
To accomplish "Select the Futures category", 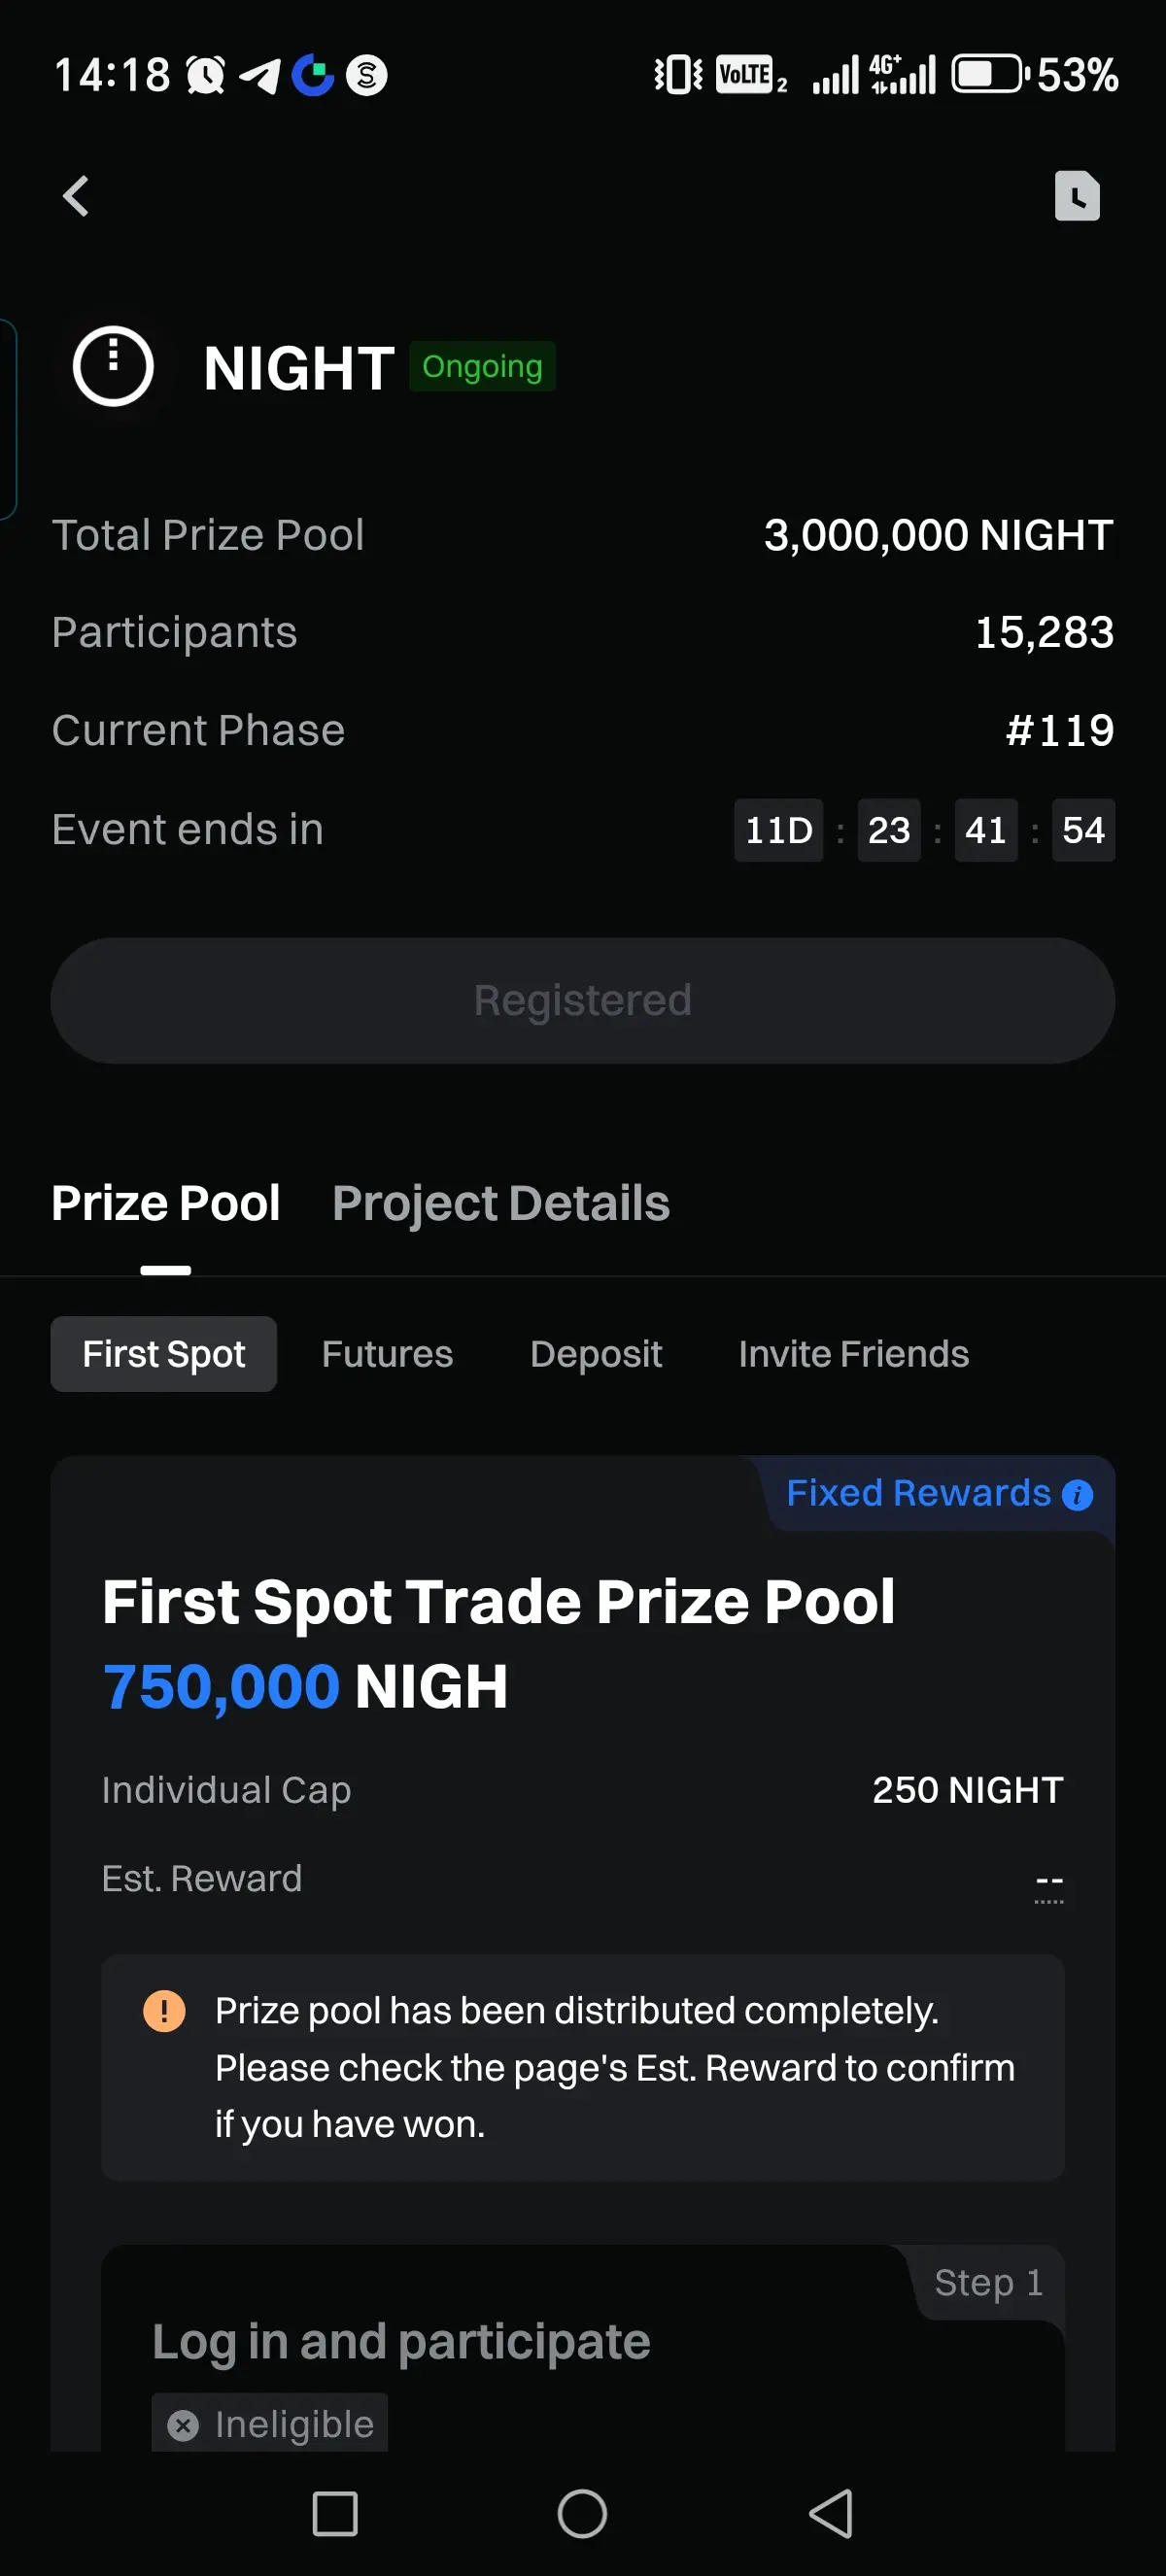I will point(387,1354).
